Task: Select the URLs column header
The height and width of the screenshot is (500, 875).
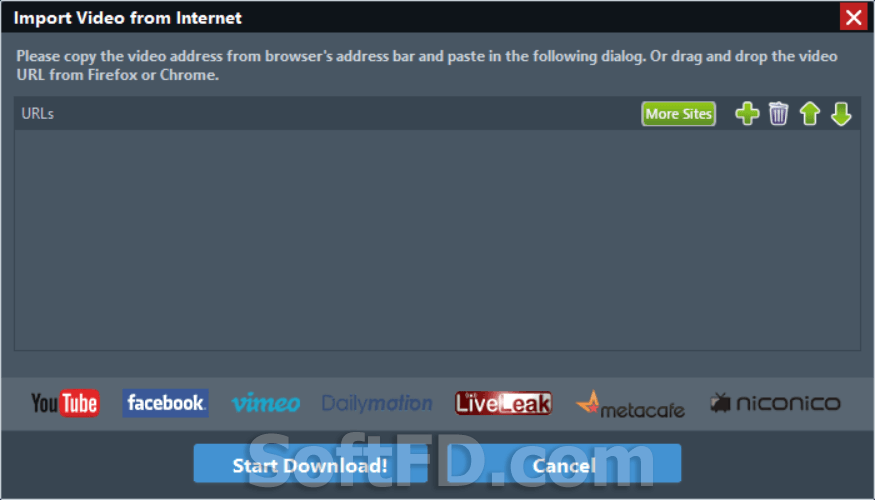Action: [x=37, y=114]
